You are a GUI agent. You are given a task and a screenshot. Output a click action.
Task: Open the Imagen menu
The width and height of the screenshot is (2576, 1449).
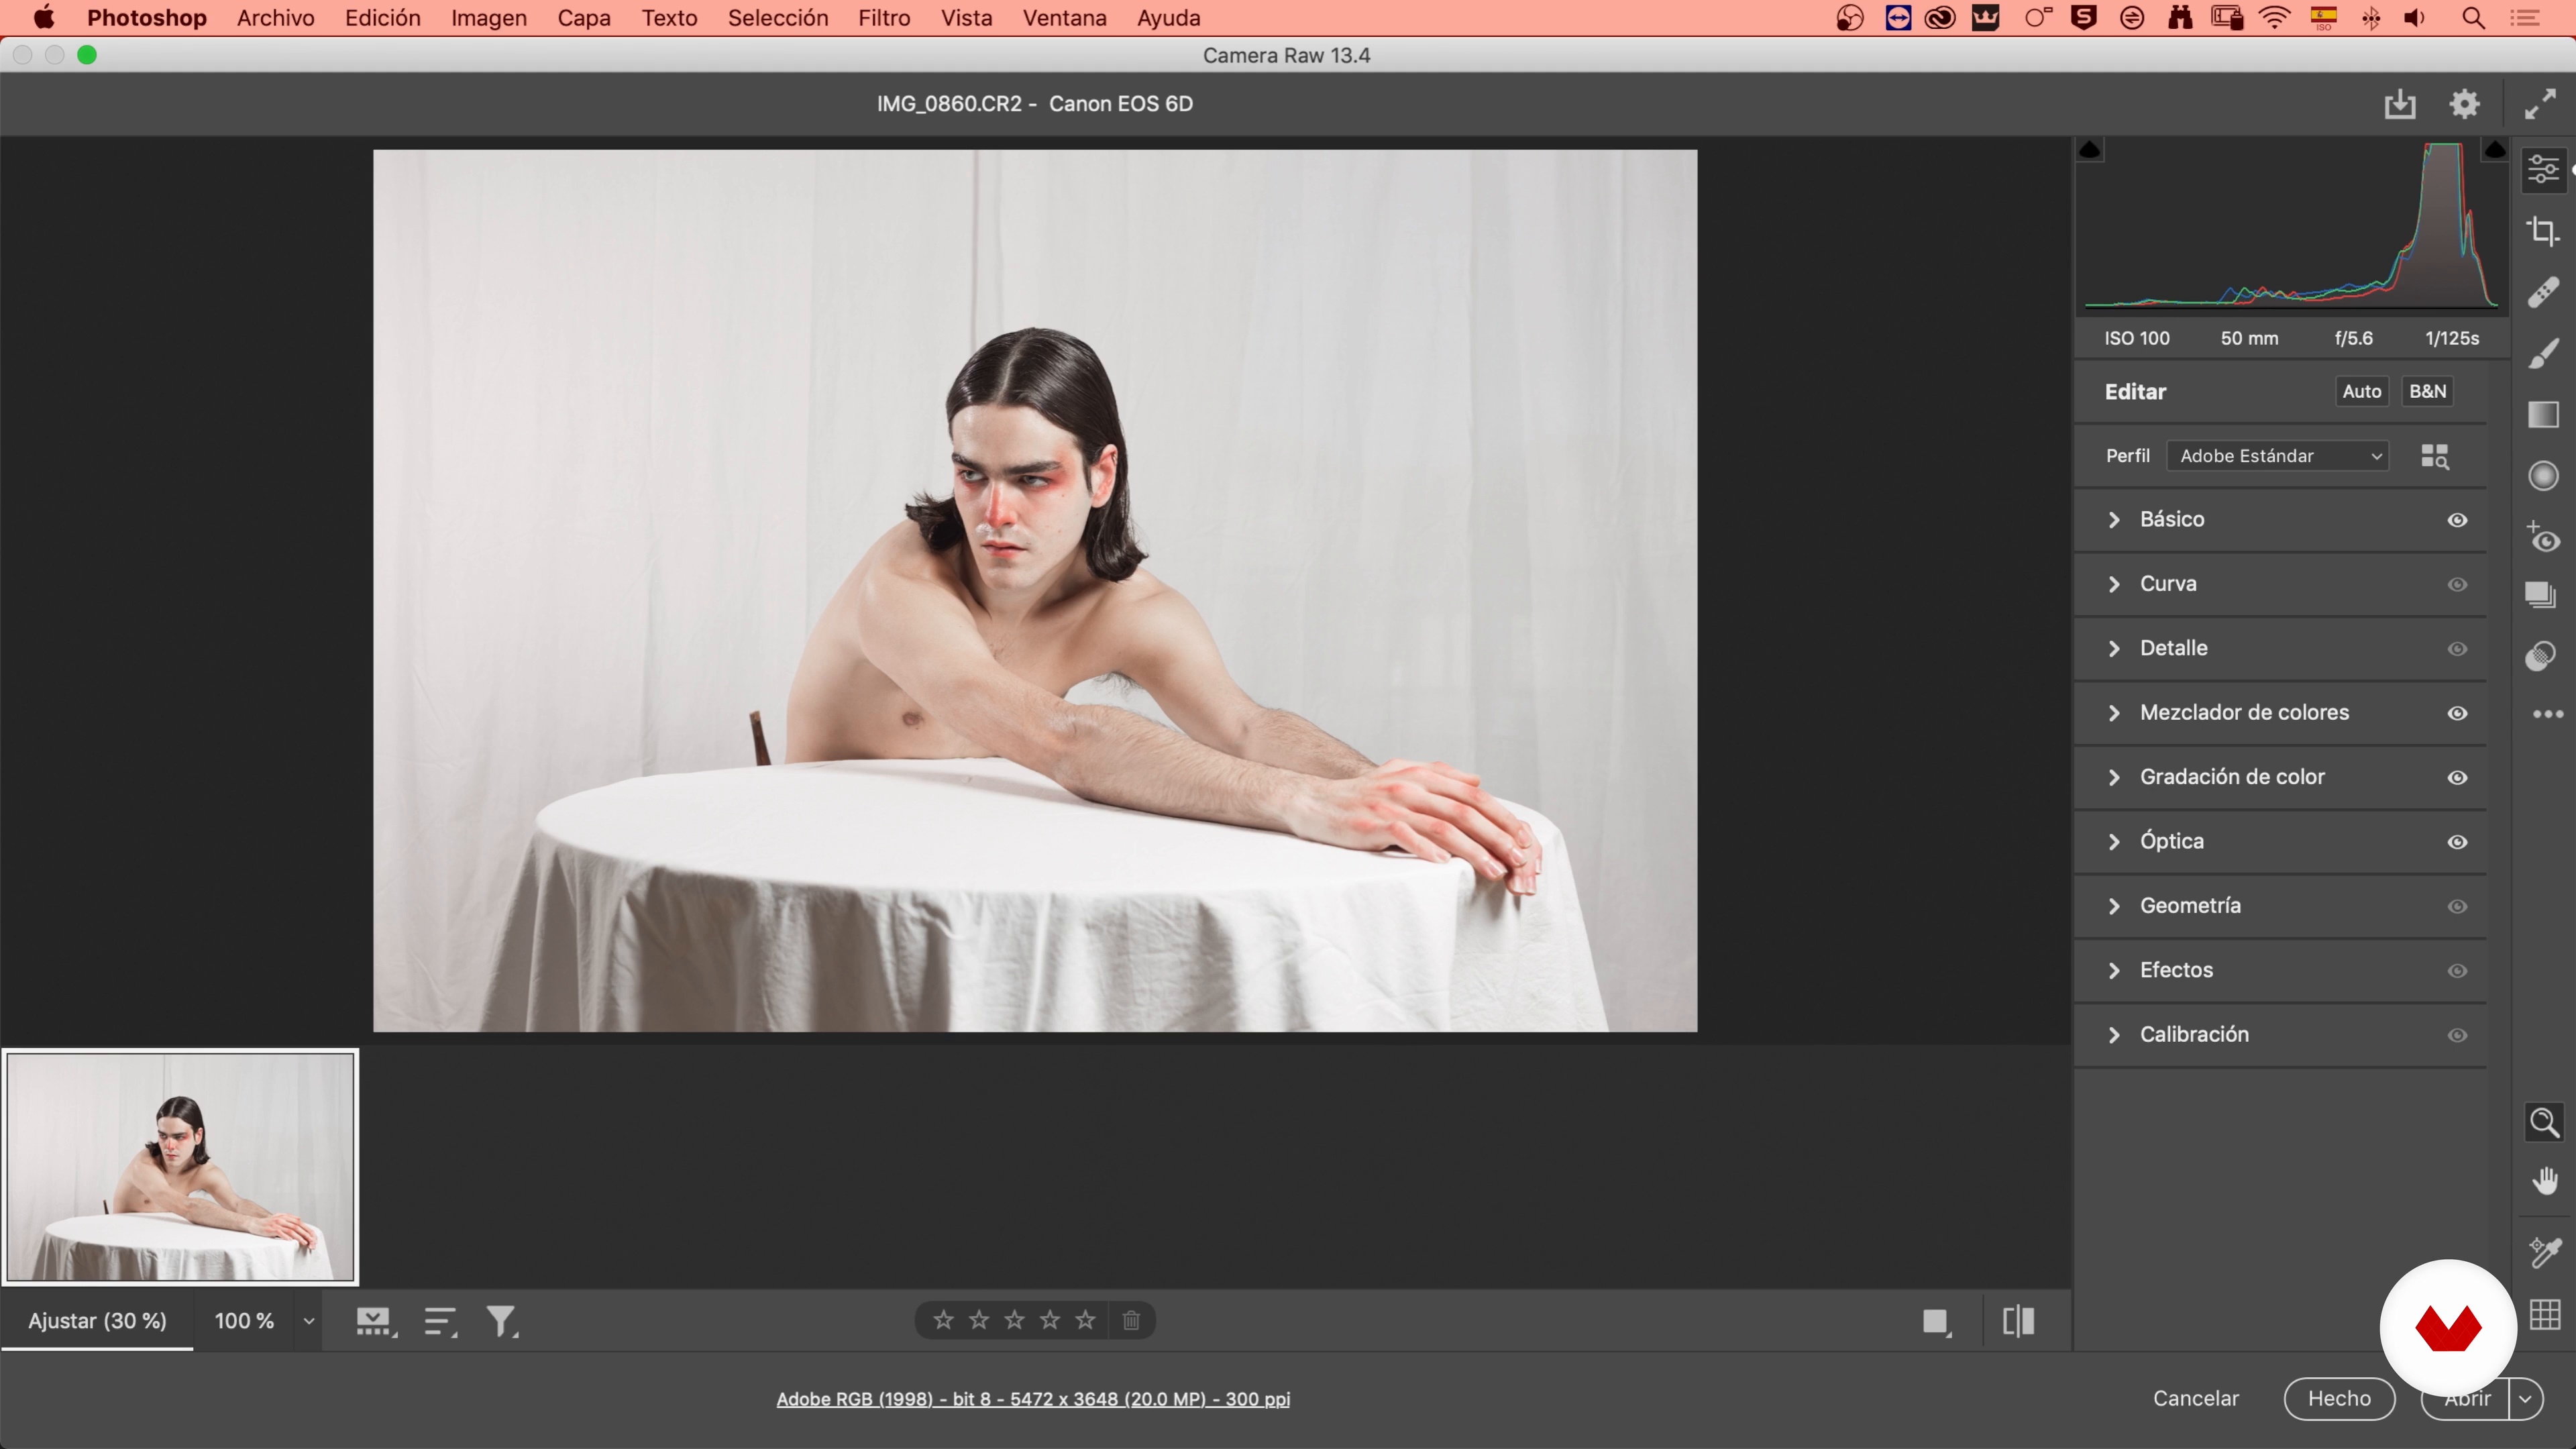(x=489, y=18)
